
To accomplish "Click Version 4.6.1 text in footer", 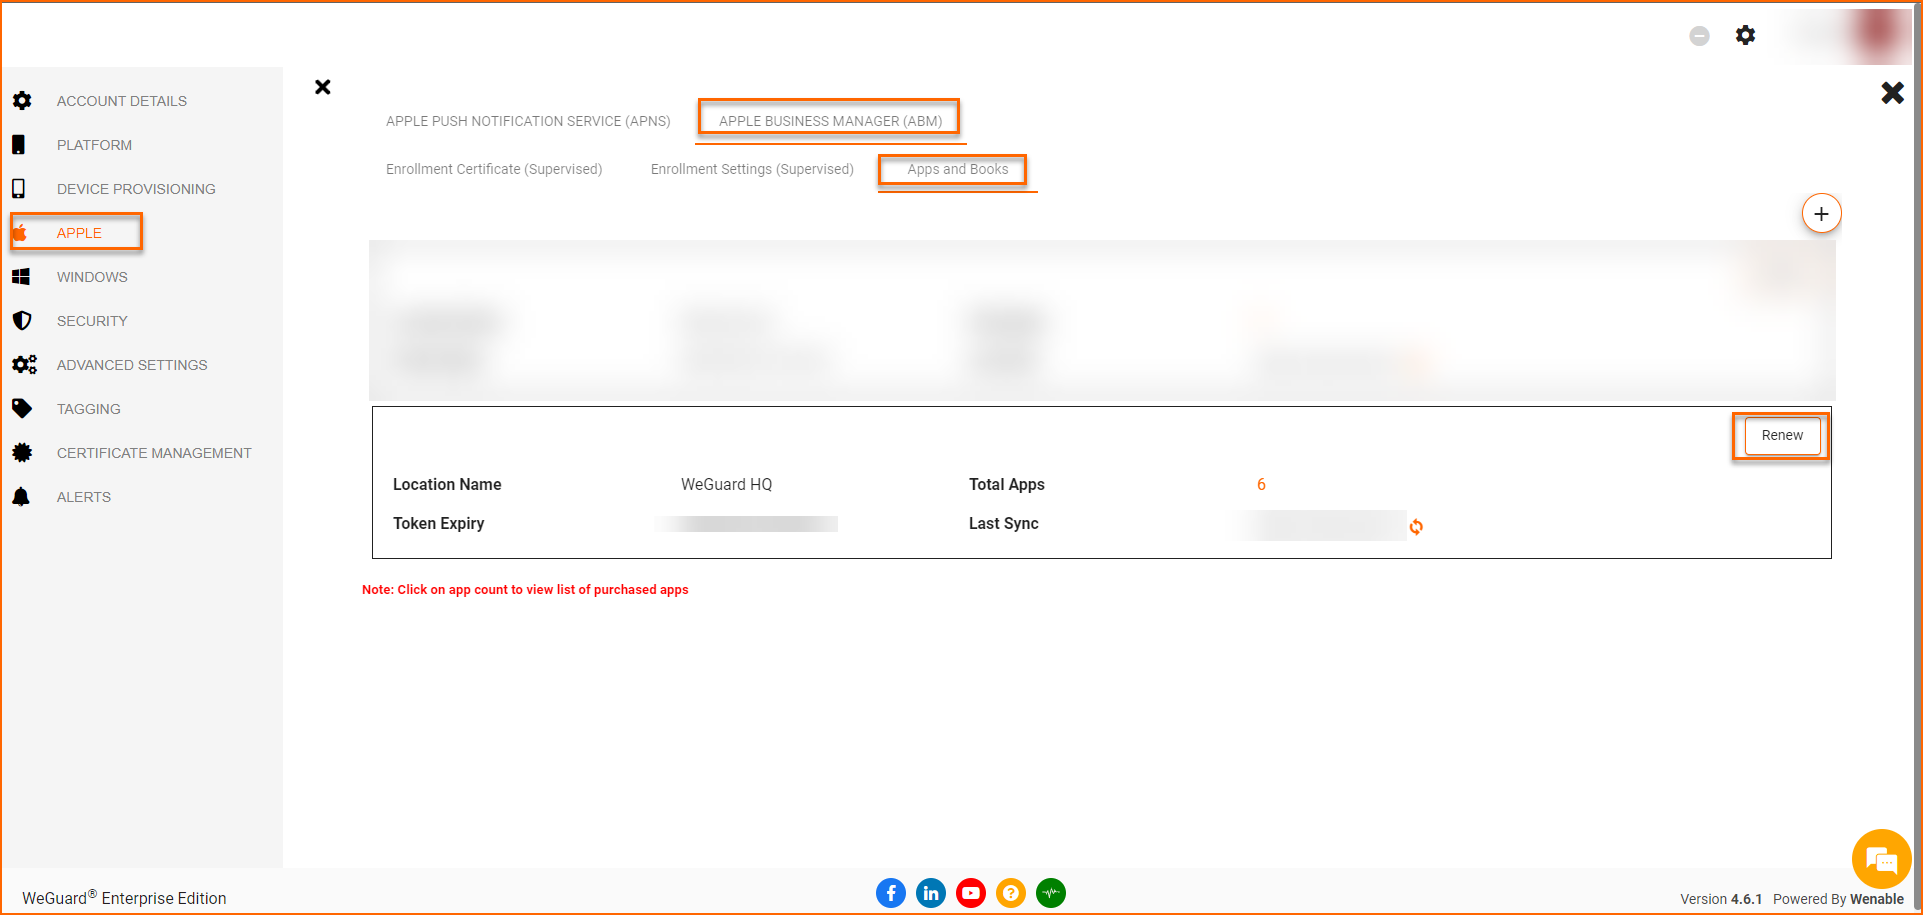I will (1721, 899).
